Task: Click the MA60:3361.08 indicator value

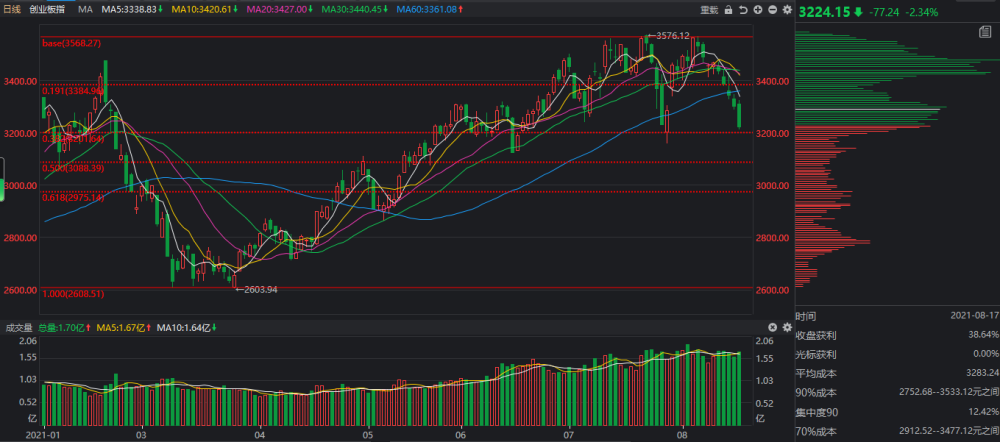Action: (426, 10)
